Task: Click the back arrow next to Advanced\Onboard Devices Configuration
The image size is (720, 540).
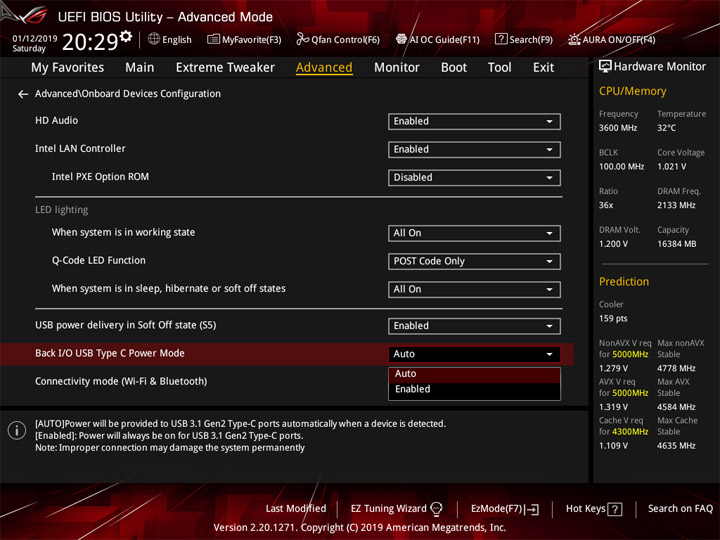Action: (22, 94)
